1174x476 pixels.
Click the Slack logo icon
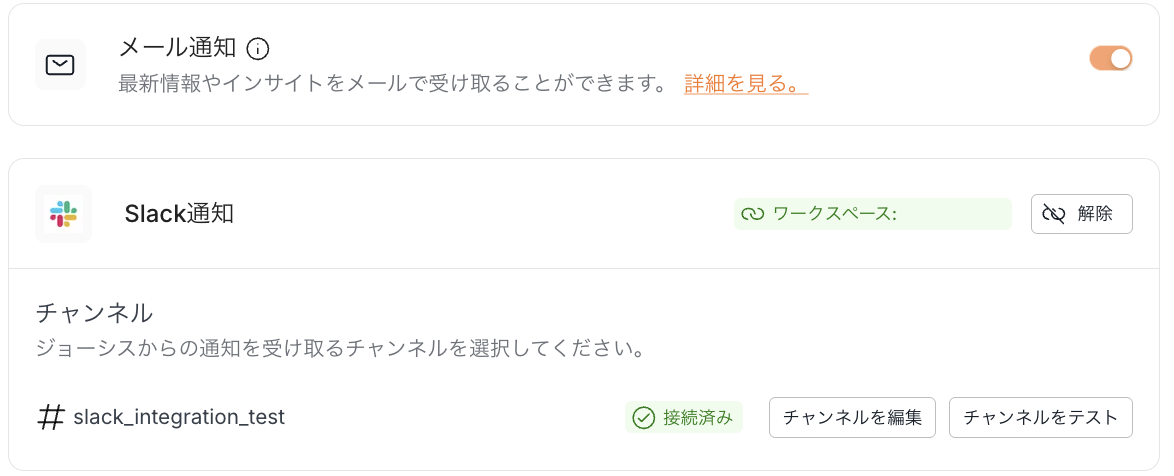click(x=63, y=214)
